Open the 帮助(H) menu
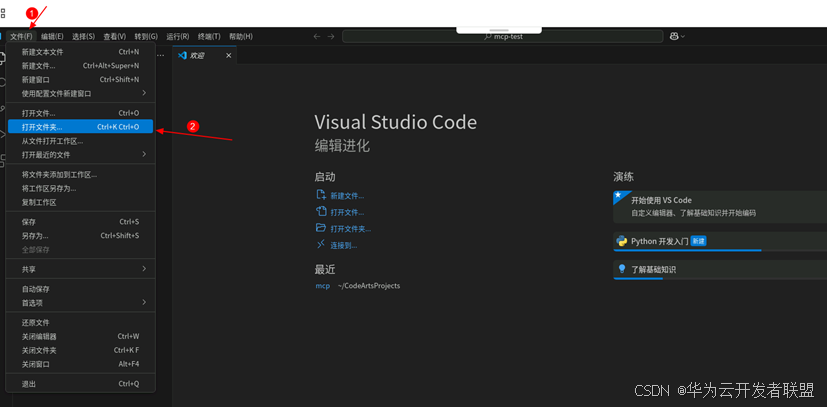Image resolution: width=827 pixels, height=407 pixels. point(241,36)
